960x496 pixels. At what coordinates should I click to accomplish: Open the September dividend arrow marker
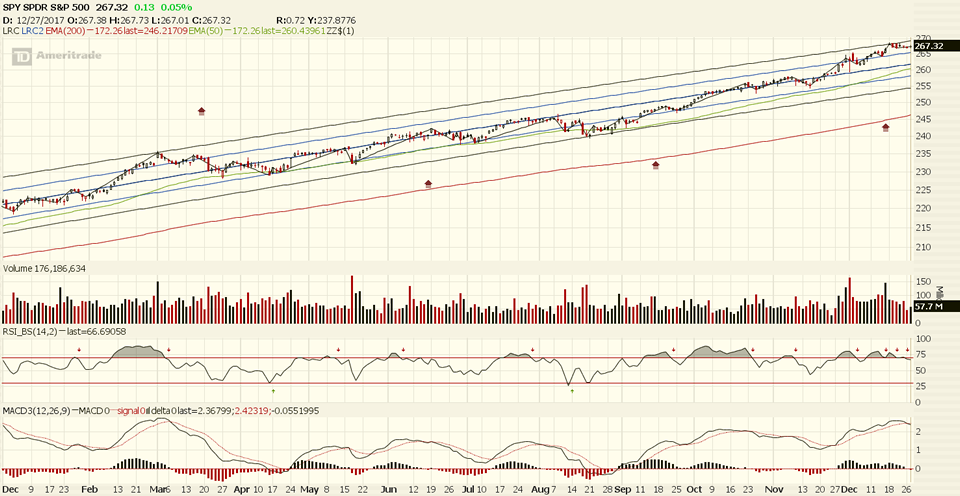[x=656, y=164]
